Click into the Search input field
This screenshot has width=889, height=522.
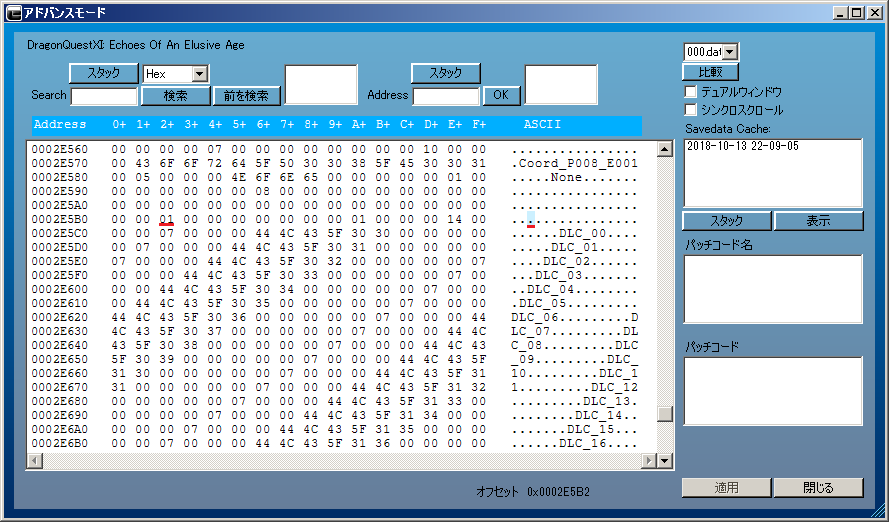(x=104, y=96)
